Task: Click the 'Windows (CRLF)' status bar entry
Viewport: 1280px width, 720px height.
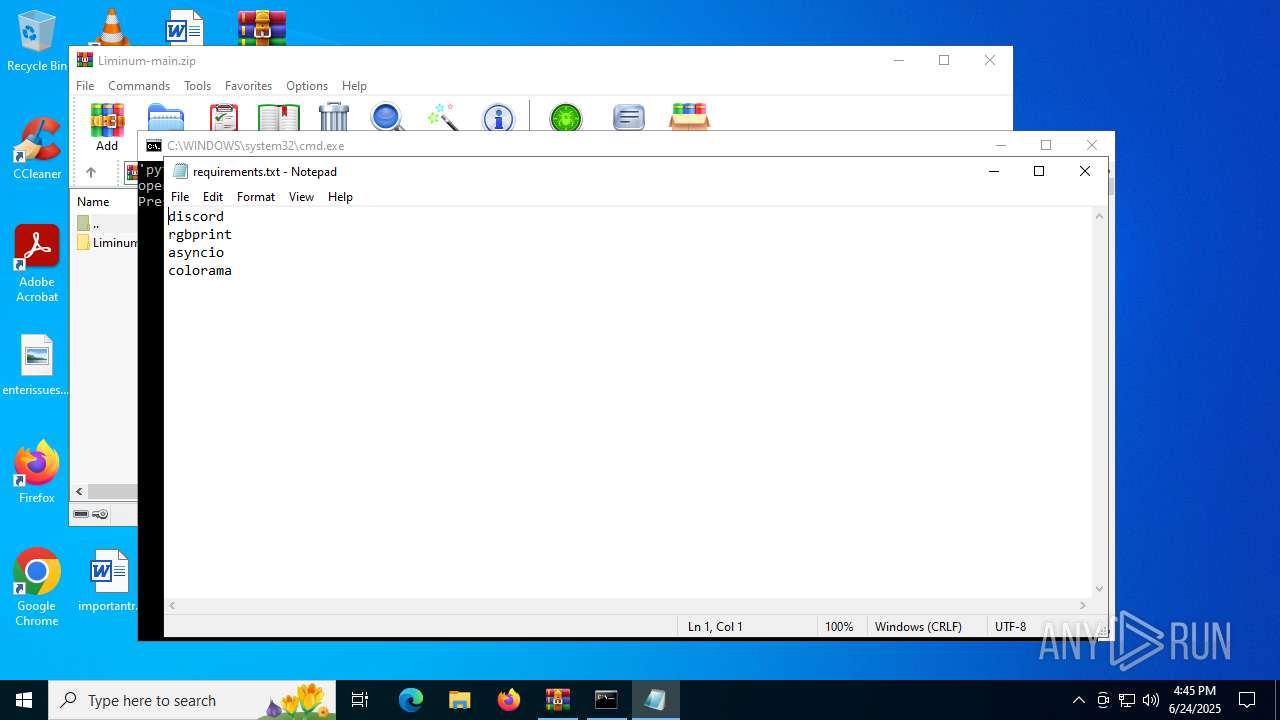Action: point(918,627)
